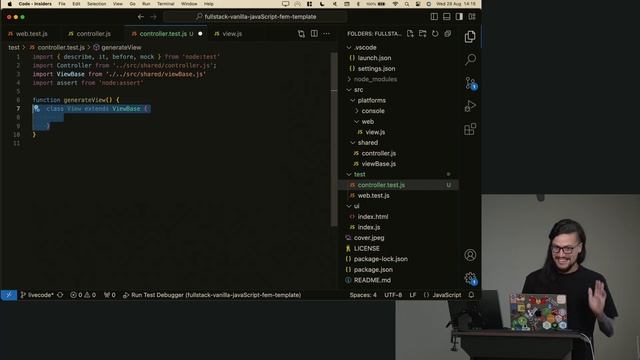640x360 pixels.
Task: Open the macOS Wi-Fi status menu
Action: pyautogui.click(x=395, y=4)
